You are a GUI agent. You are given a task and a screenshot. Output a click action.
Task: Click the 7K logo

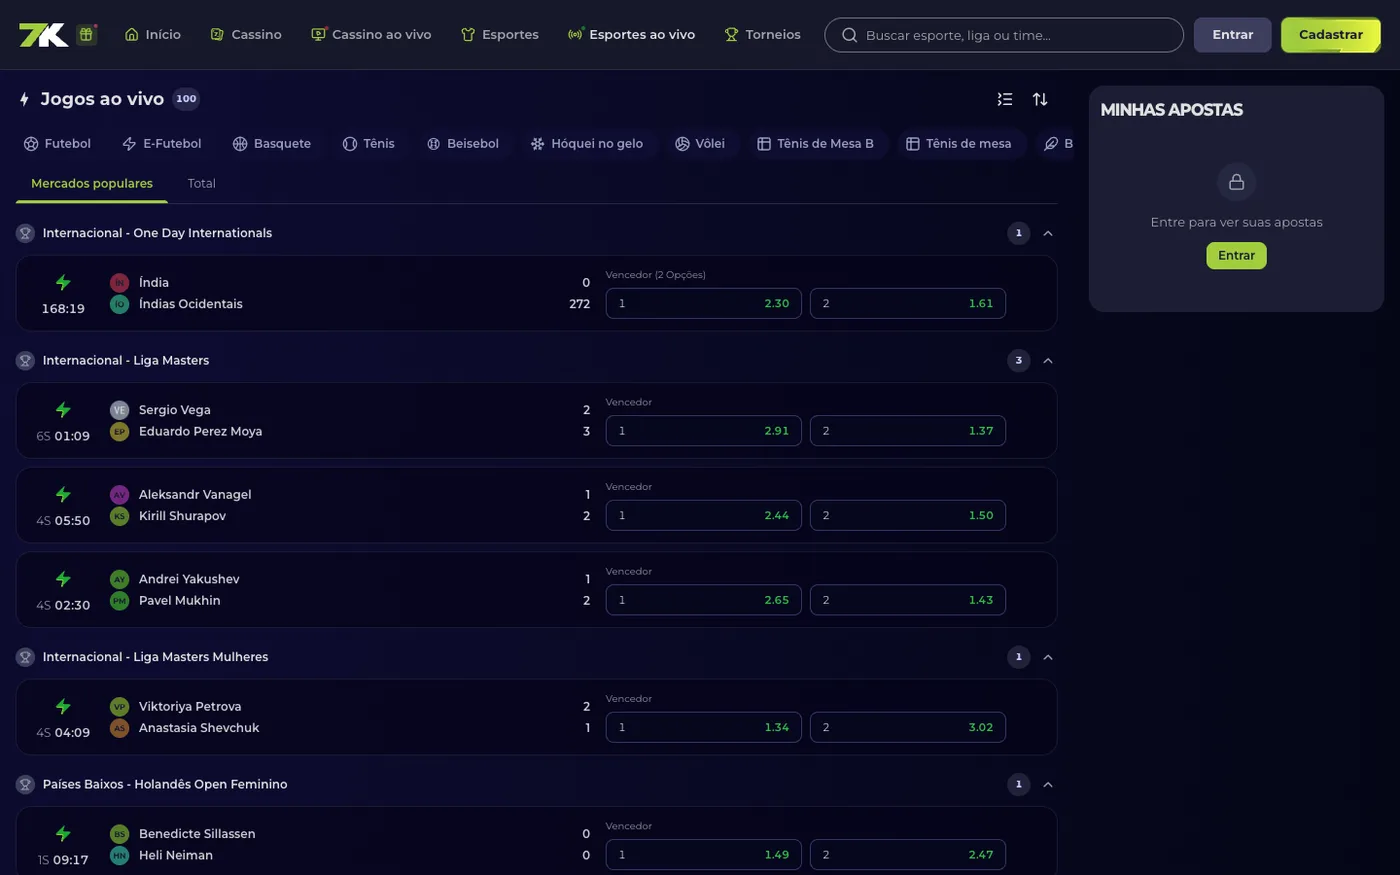[43, 35]
